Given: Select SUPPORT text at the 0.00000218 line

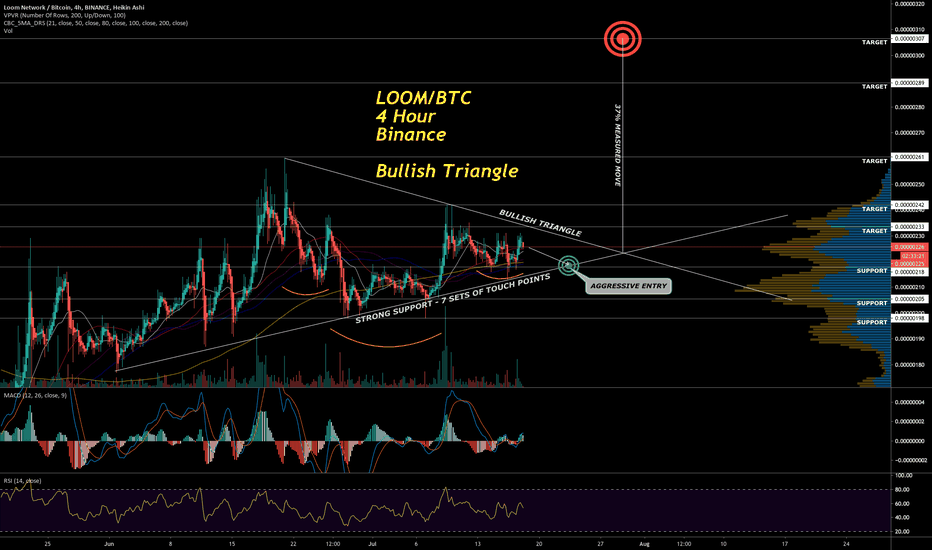Looking at the screenshot, I should point(871,271).
